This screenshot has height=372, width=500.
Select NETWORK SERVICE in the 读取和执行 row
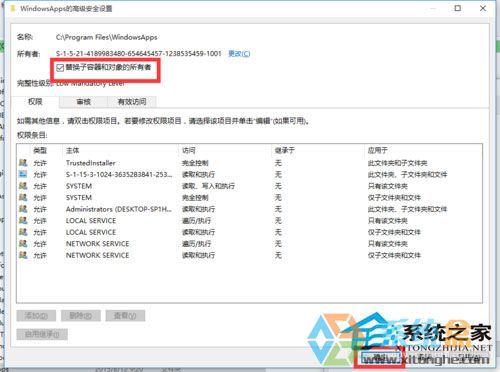coord(97,255)
